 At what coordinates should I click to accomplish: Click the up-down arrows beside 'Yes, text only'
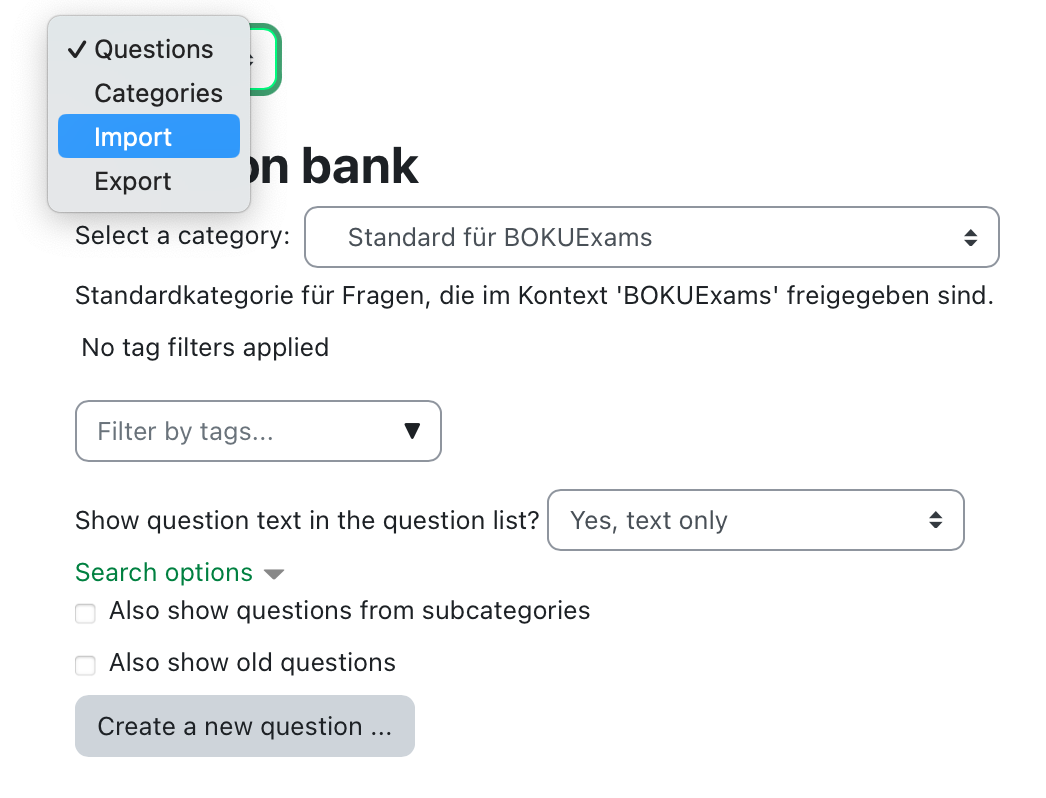click(935, 520)
